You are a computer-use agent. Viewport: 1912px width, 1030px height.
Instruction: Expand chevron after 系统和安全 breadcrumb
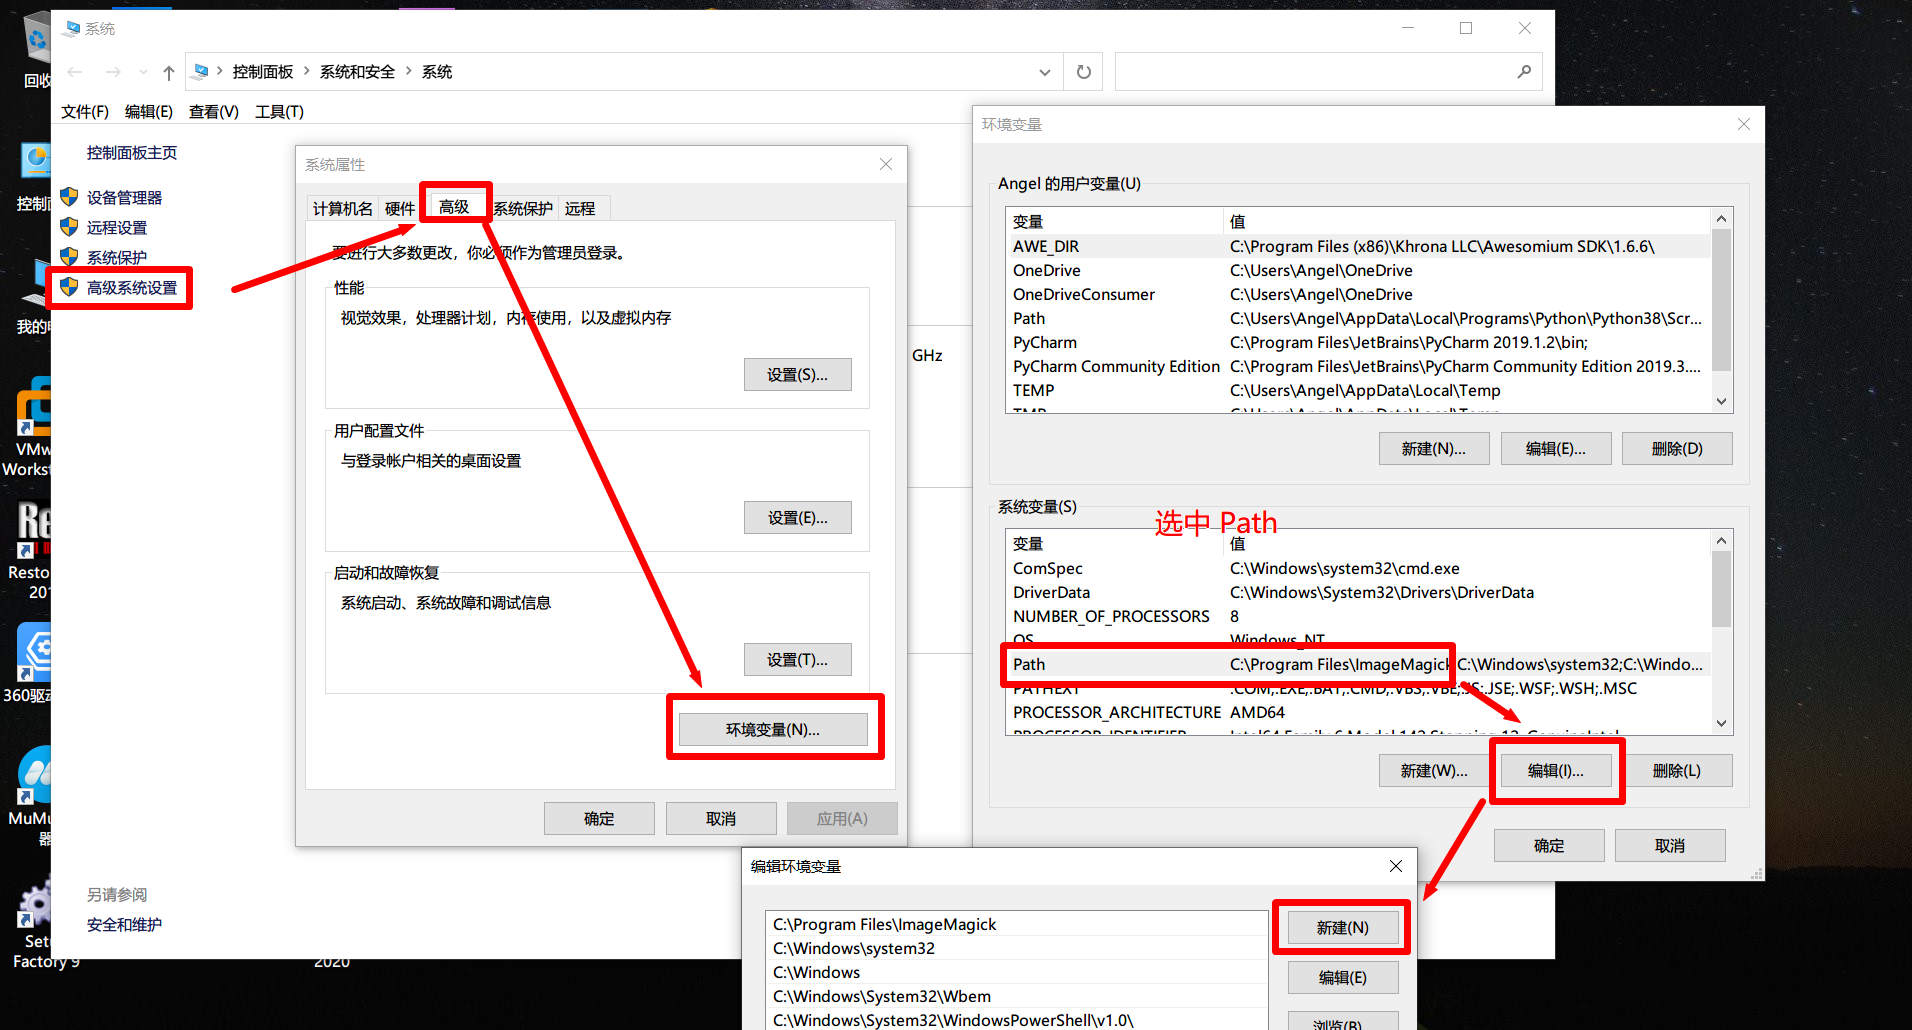click(409, 71)
